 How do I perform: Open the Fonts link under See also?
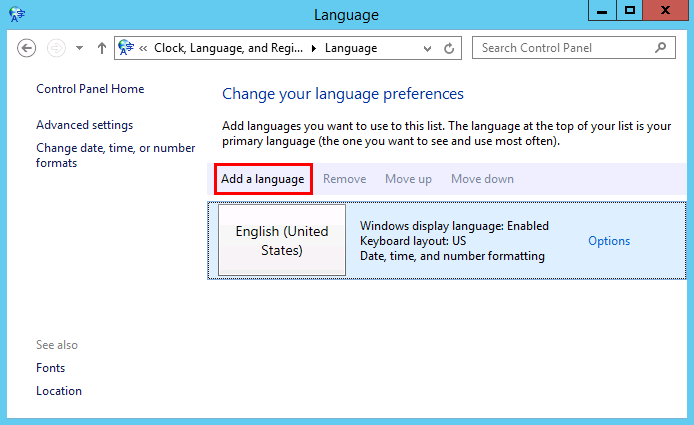pyautogui.click(x=50, y=368)
